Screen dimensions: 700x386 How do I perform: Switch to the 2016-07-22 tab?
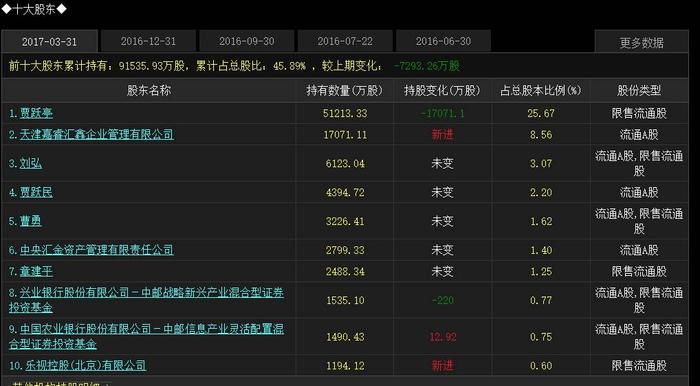pos(345,42)
